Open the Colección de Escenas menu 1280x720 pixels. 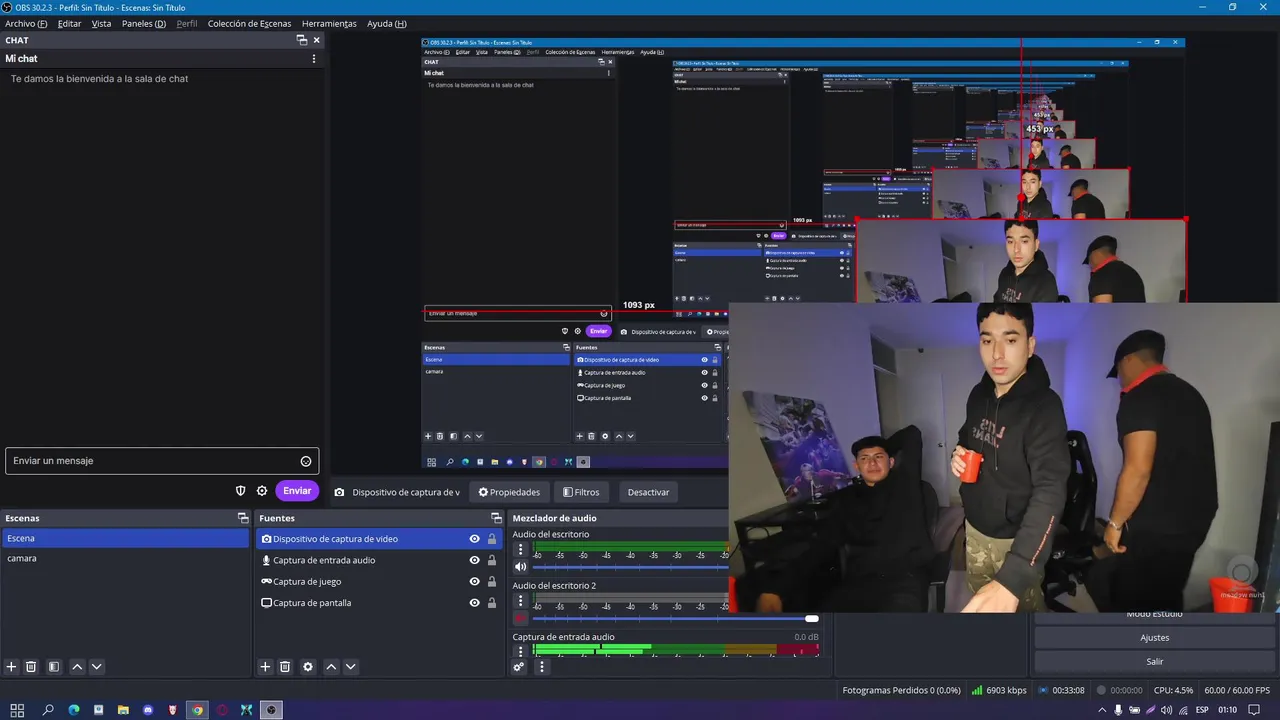[250, 24]
